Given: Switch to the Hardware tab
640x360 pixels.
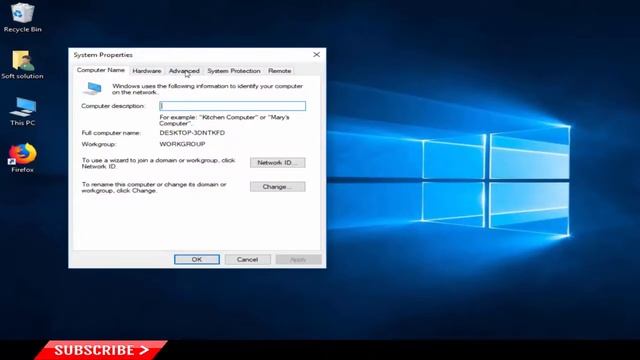Looking at the screenshot, I should click(147, 71).
